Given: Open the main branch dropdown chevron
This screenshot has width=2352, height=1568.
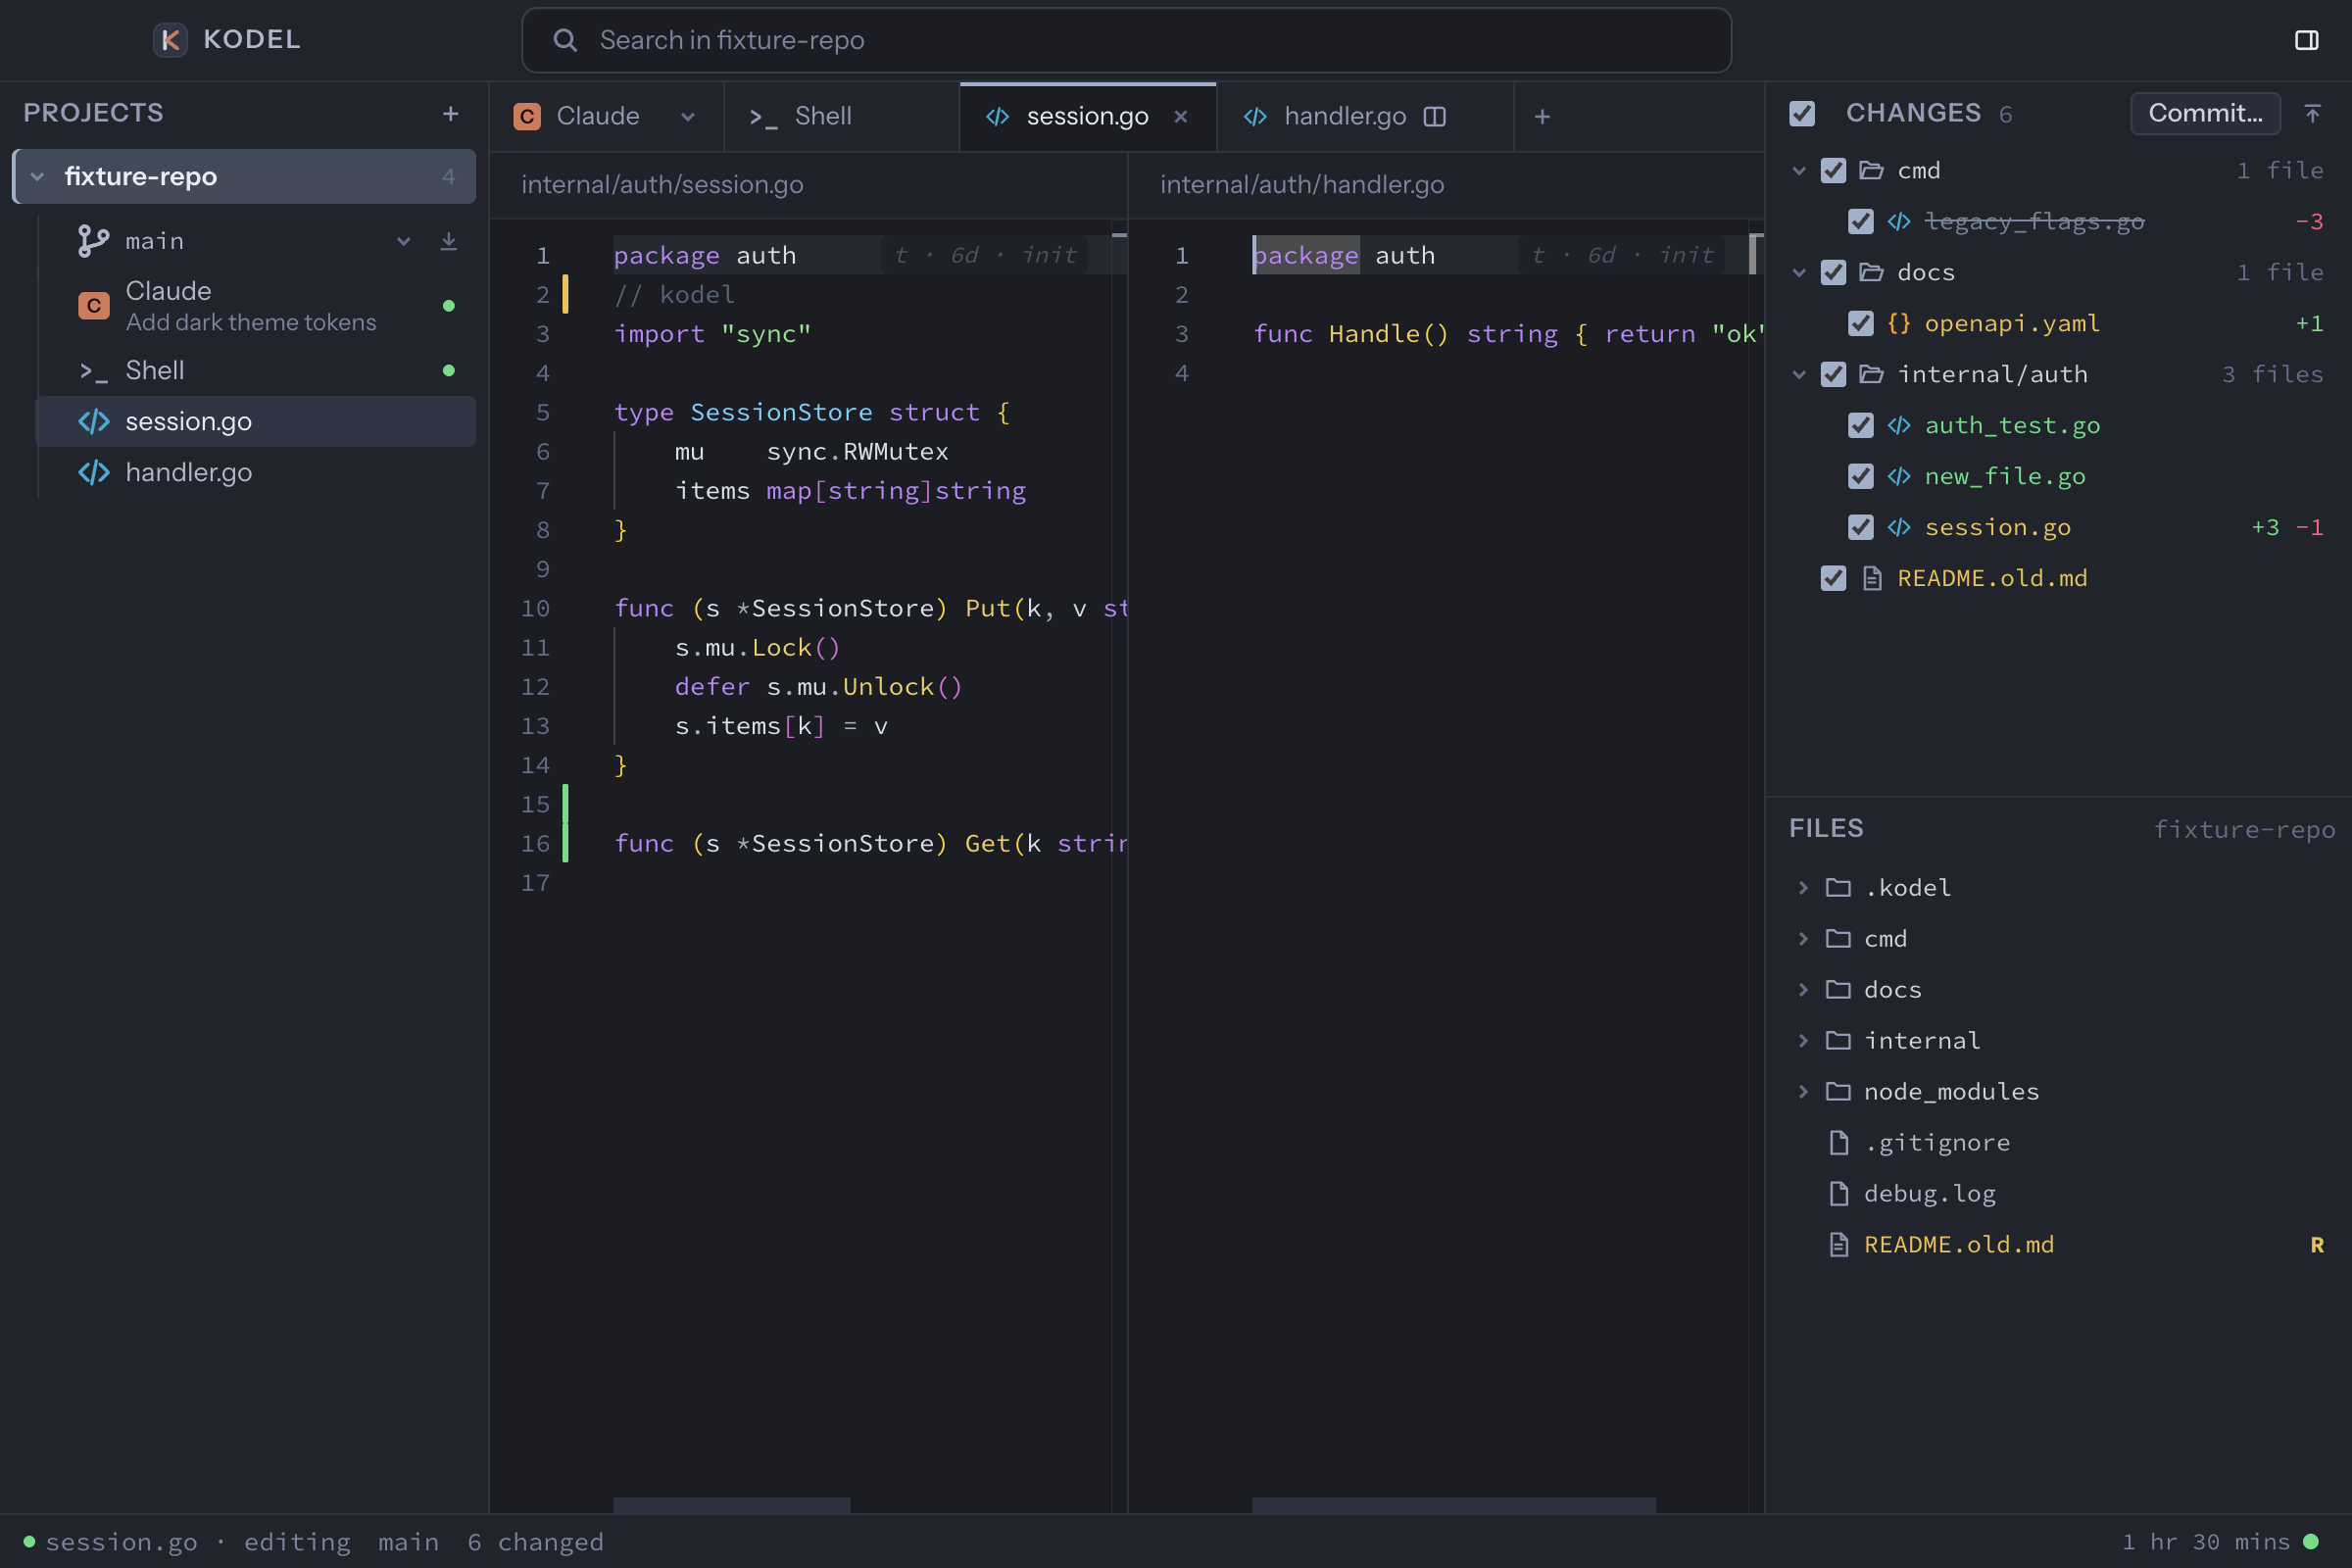Looking at the screenshot, I should [x=403, y=241].
